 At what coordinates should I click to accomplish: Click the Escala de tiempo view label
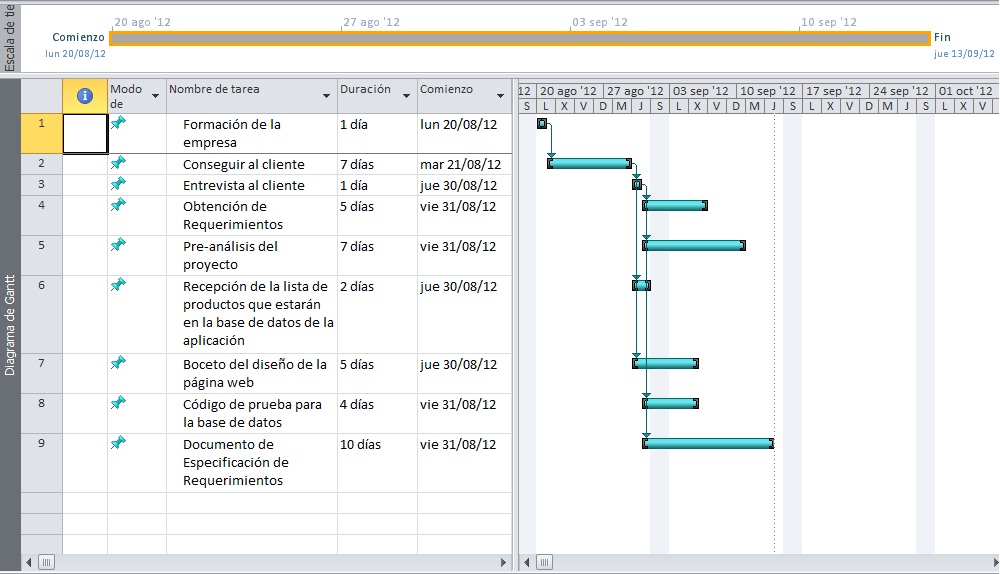pyautogui.click(x=10, y=37)
